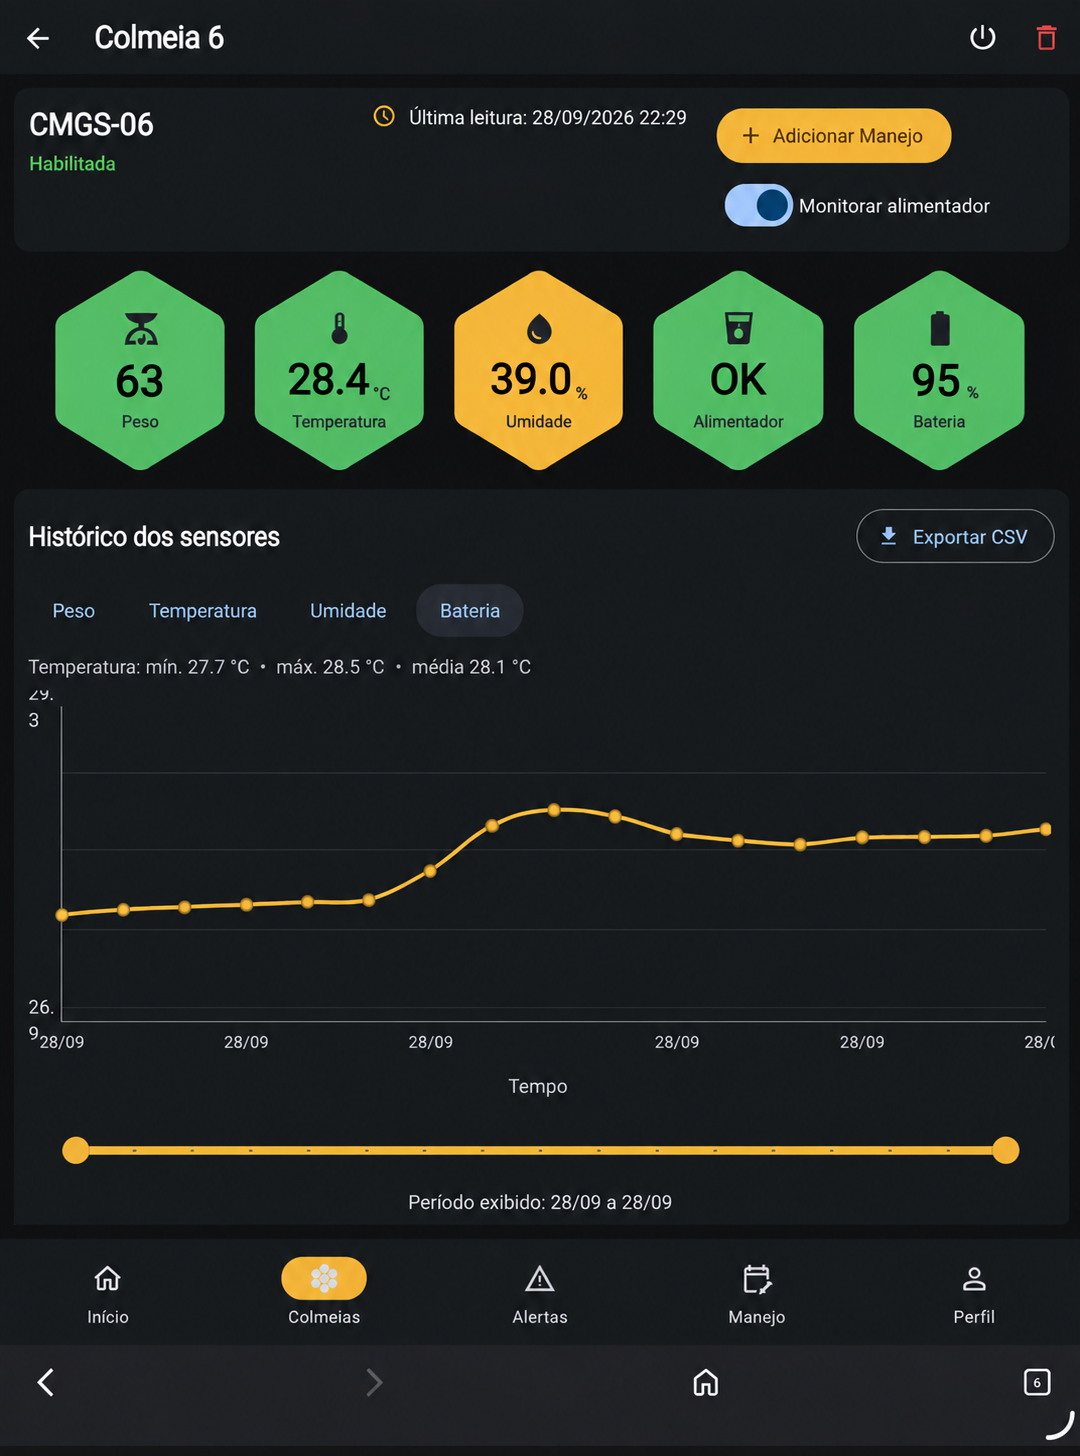Click the CMGS-06 hive code
Image resolution: width=1080 pixels, height=1456 pixels.
91,124
